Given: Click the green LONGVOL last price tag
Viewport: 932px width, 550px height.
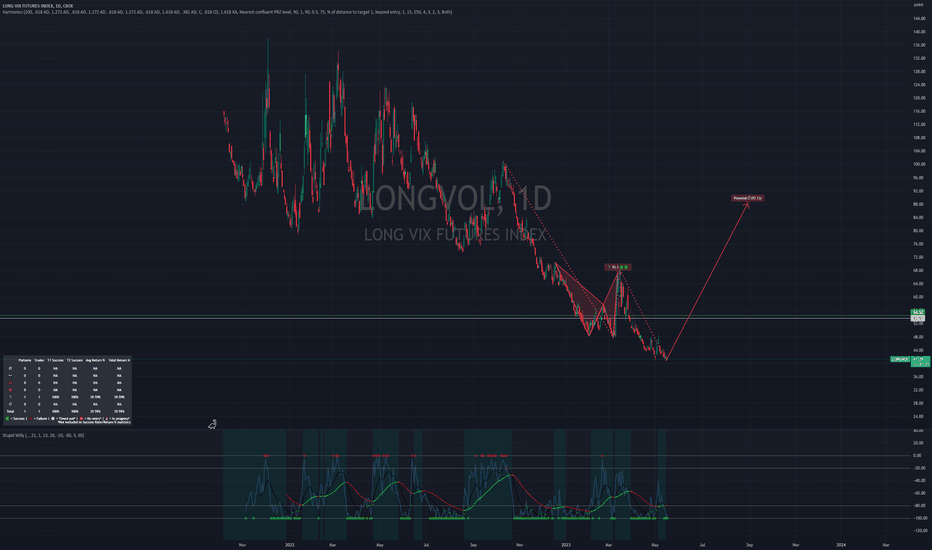Looking at the screenshot, I should pyautogui.click(x=899, y=359).
